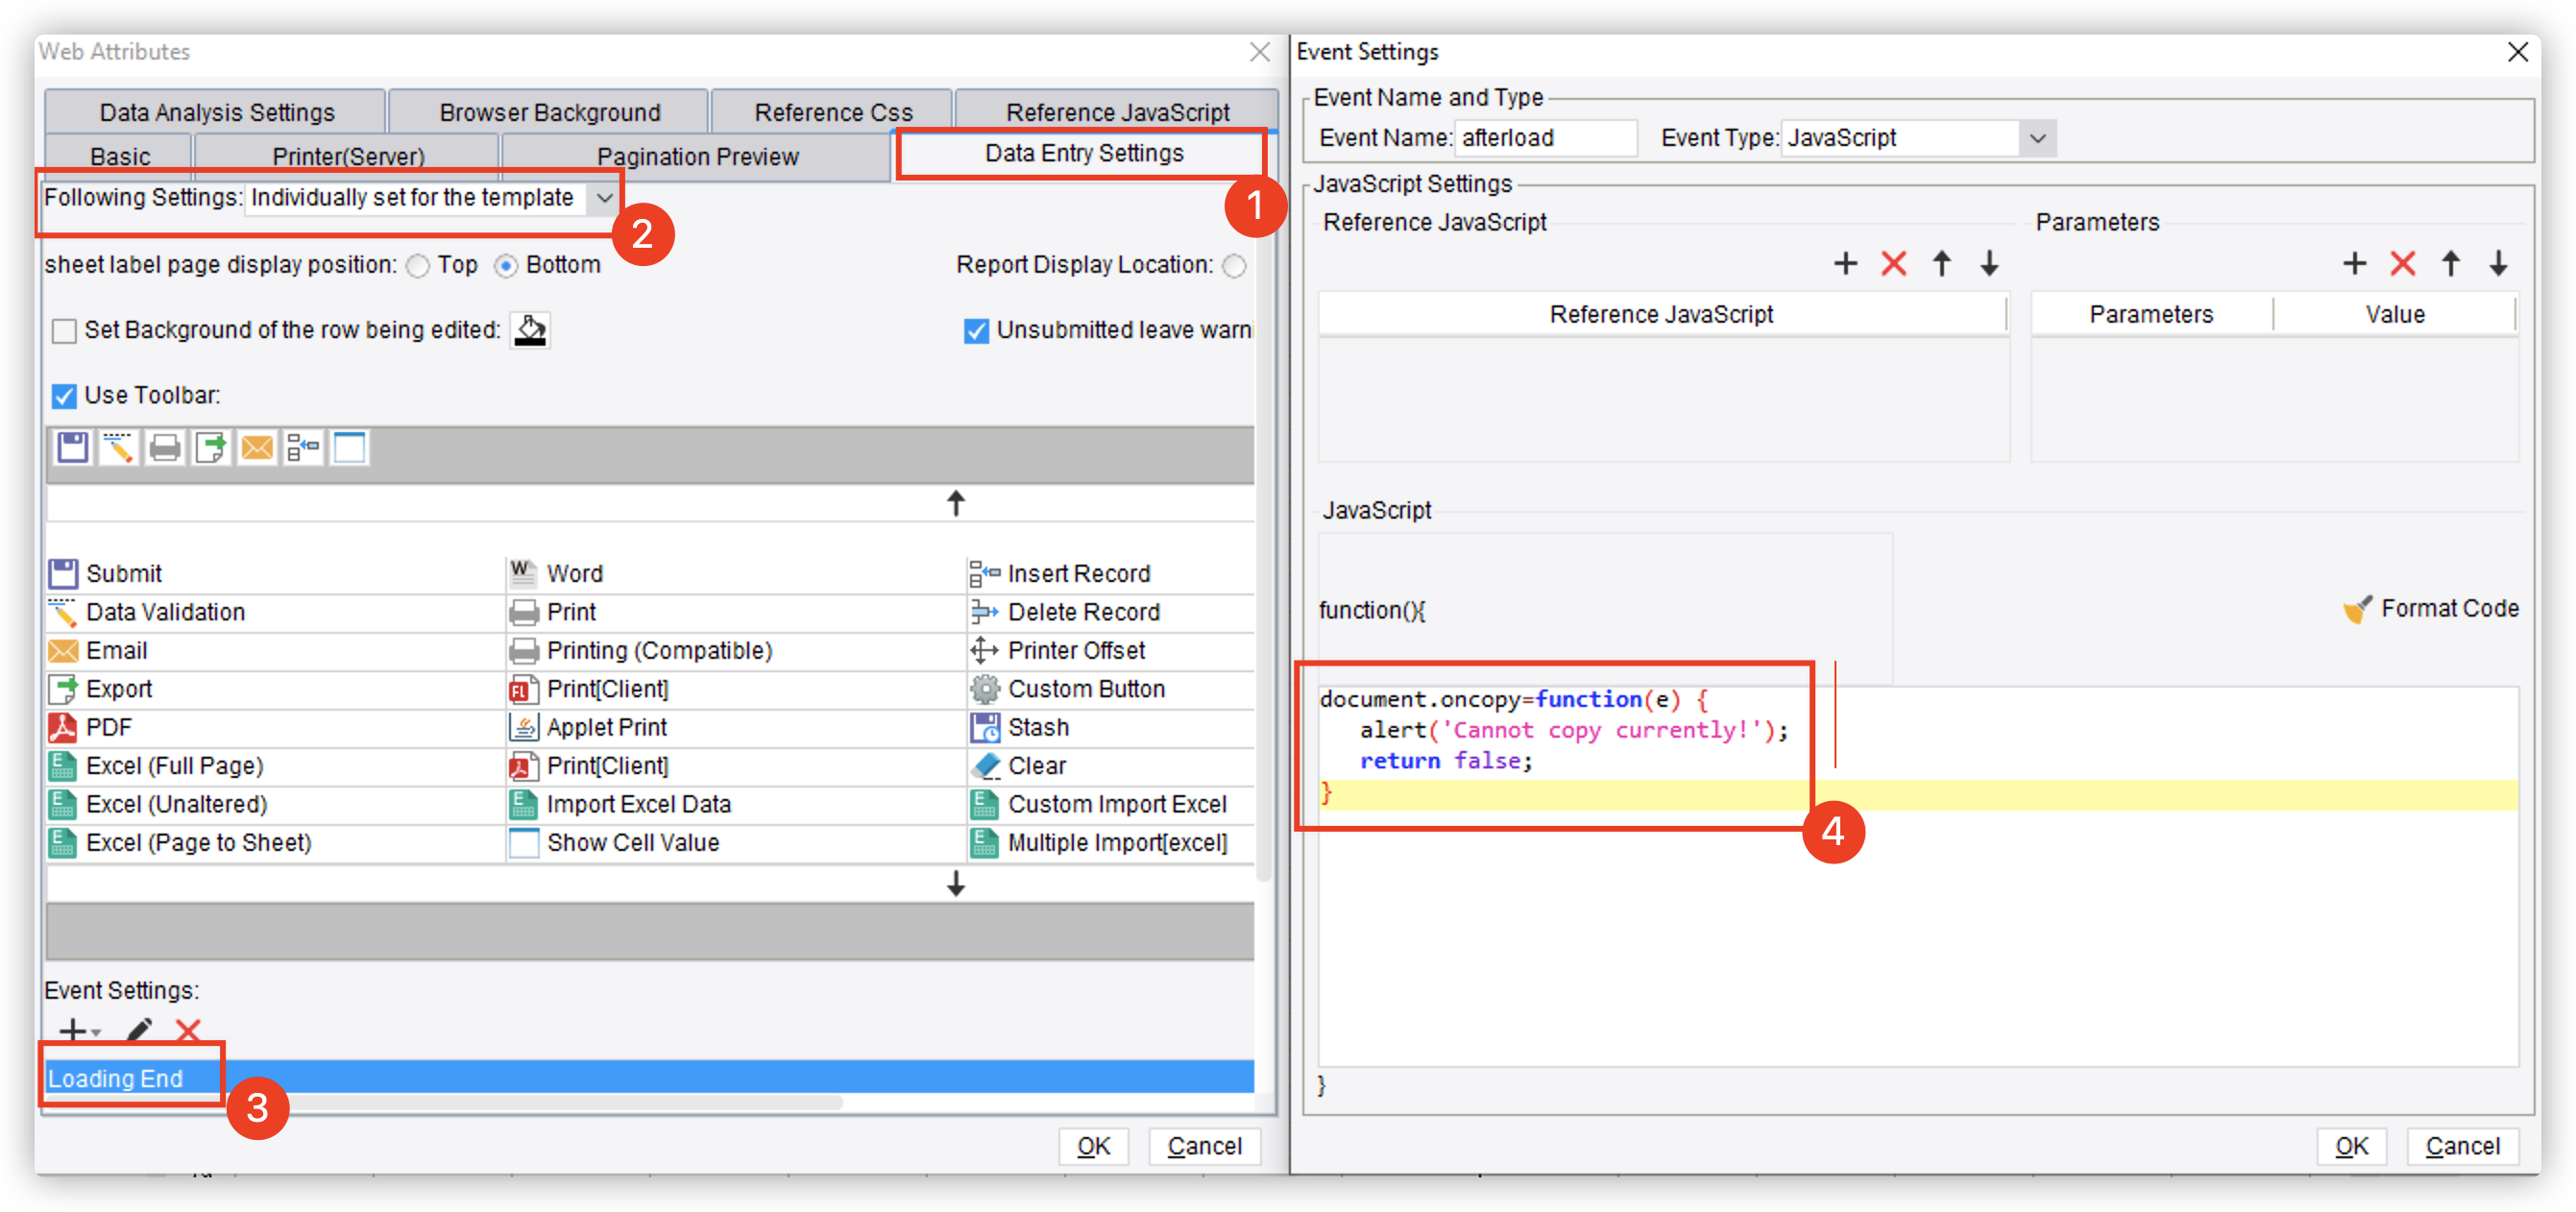This screenshot has height=1212, width=2576.
Task: Enable Set Background of the row being edited
Action: 64,331
